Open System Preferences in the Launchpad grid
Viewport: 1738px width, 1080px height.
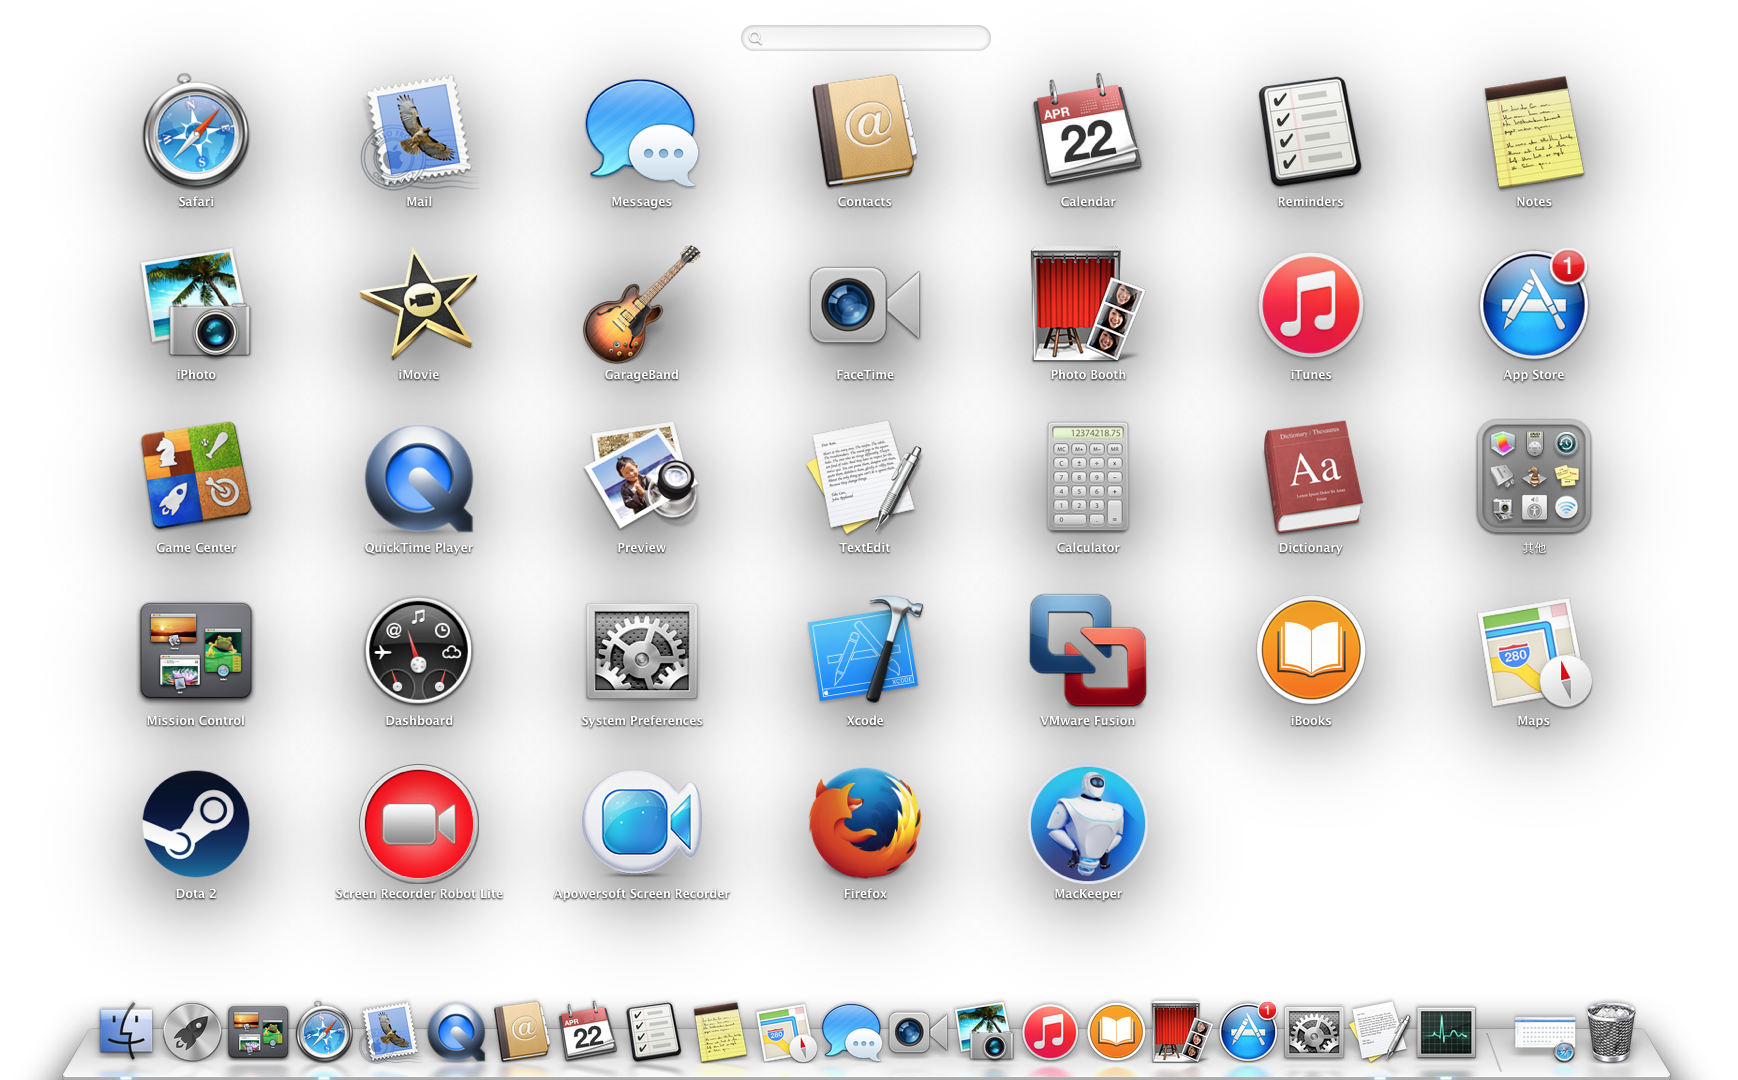click(641, 650)
